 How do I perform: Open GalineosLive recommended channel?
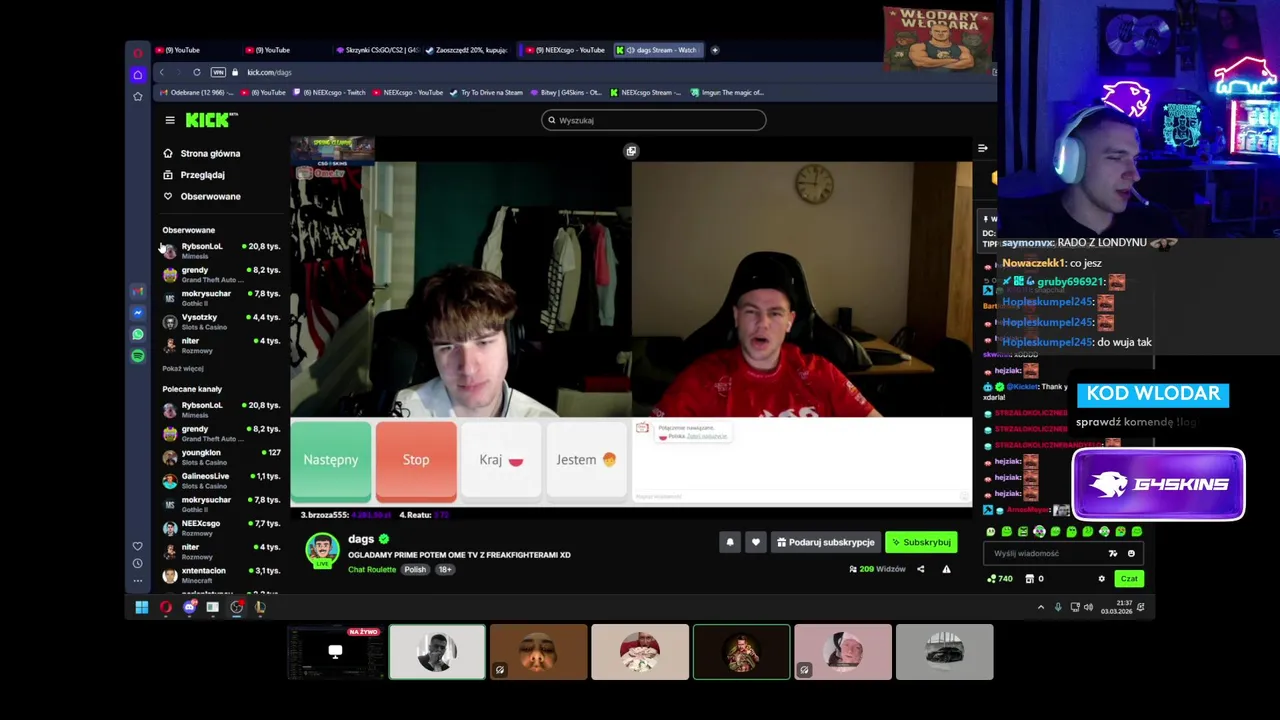pos(221,480)
